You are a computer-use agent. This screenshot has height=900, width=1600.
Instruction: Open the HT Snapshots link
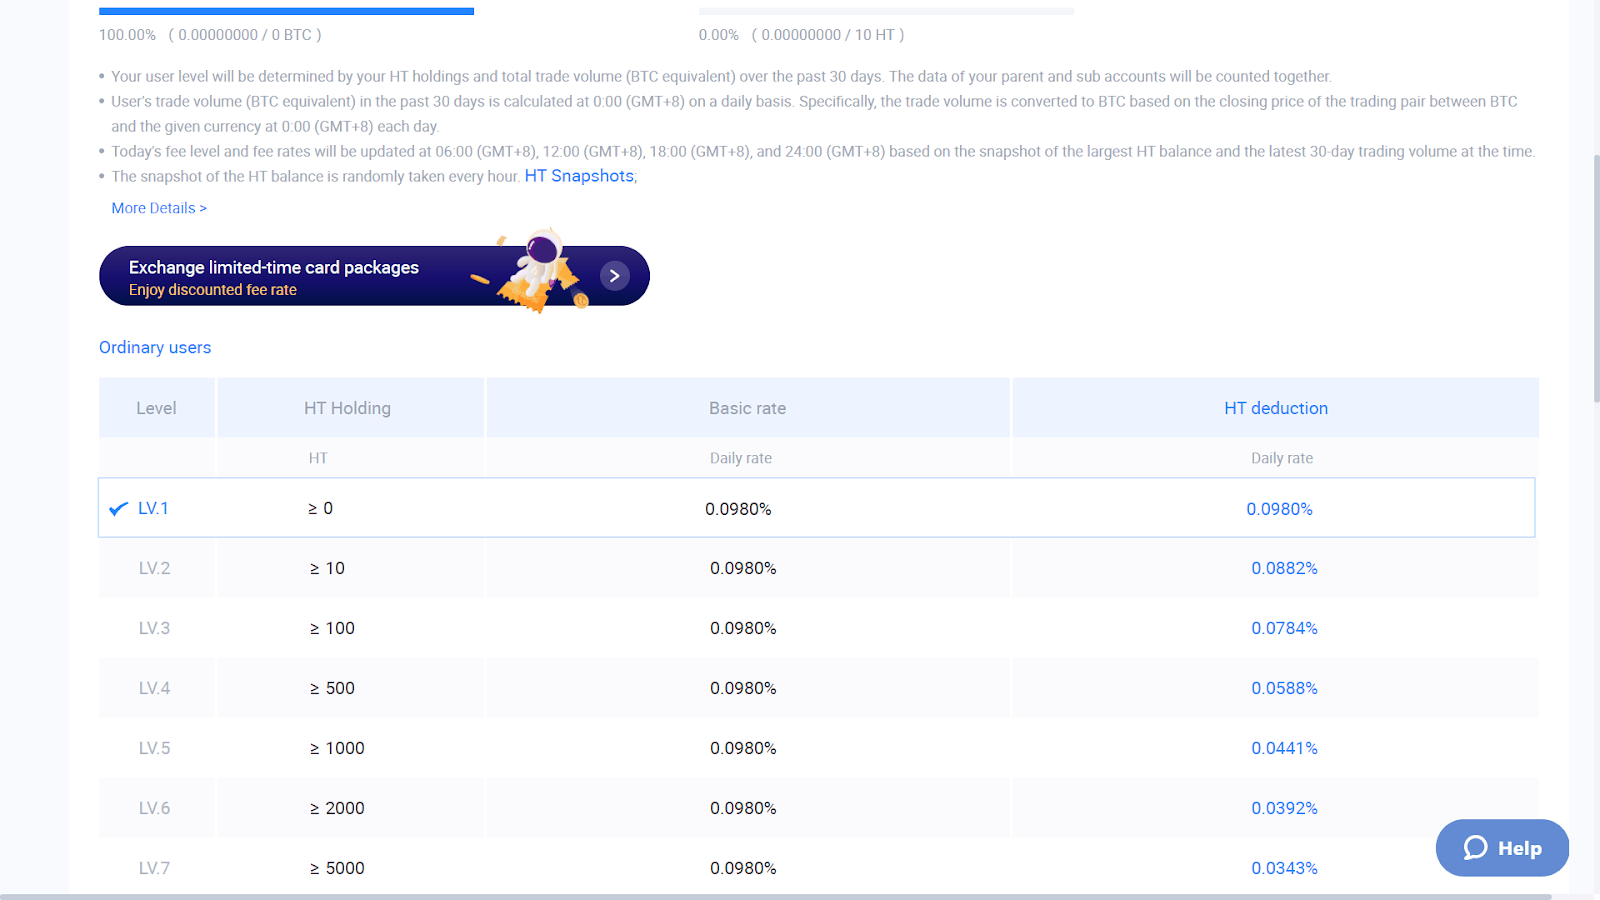tap(579, 176)
